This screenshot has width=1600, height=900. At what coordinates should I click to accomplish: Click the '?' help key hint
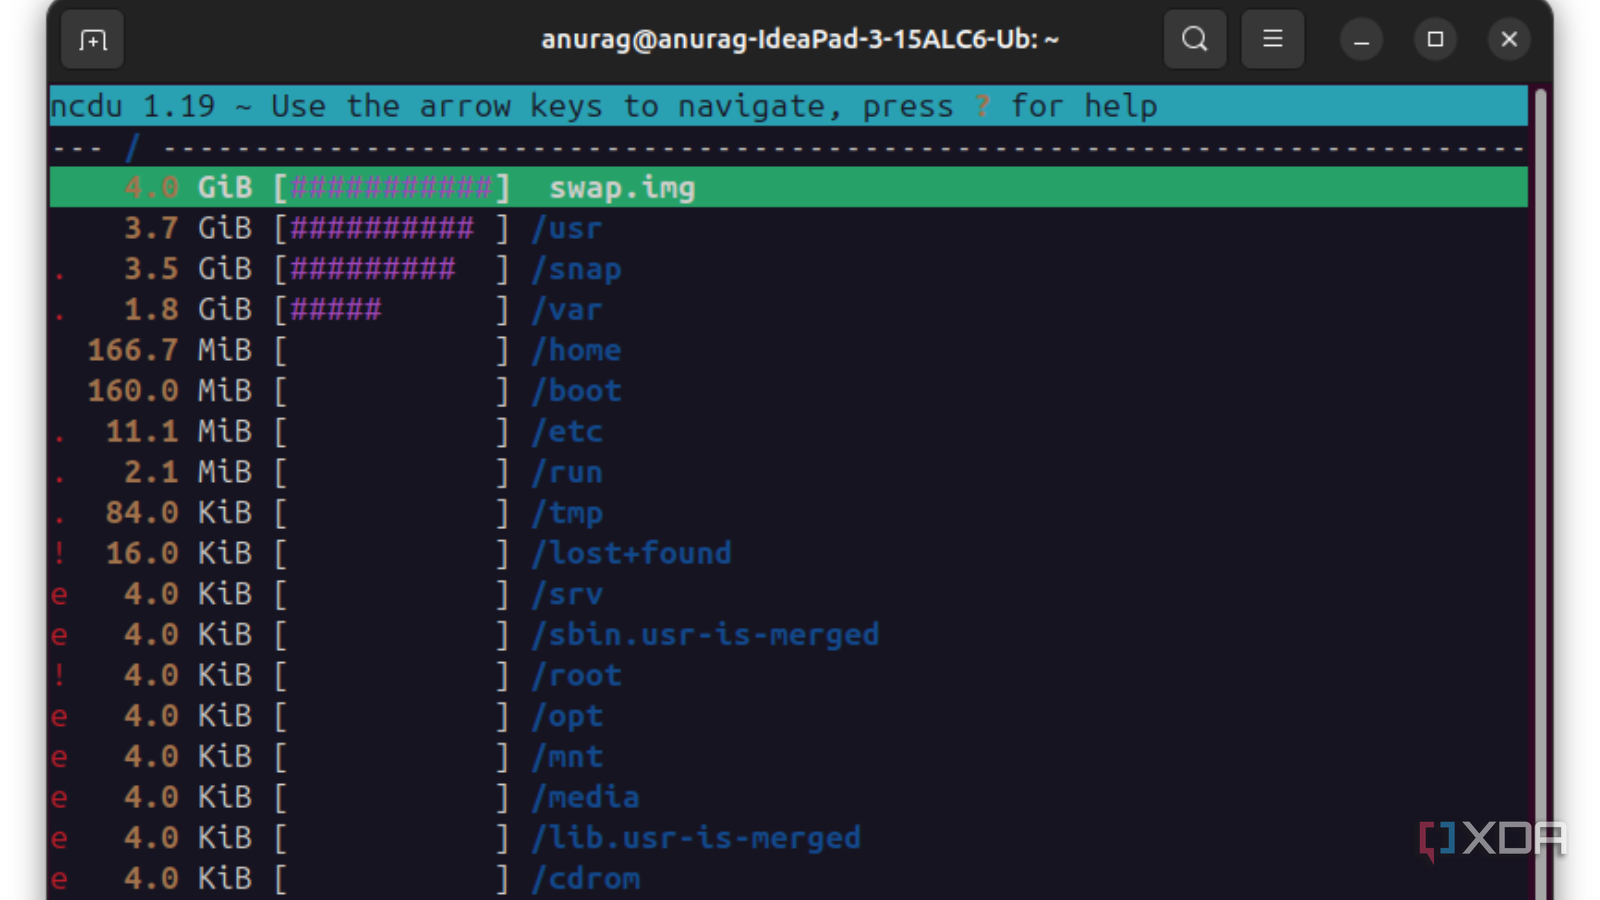pyautogui.click(x=983, y=106)
